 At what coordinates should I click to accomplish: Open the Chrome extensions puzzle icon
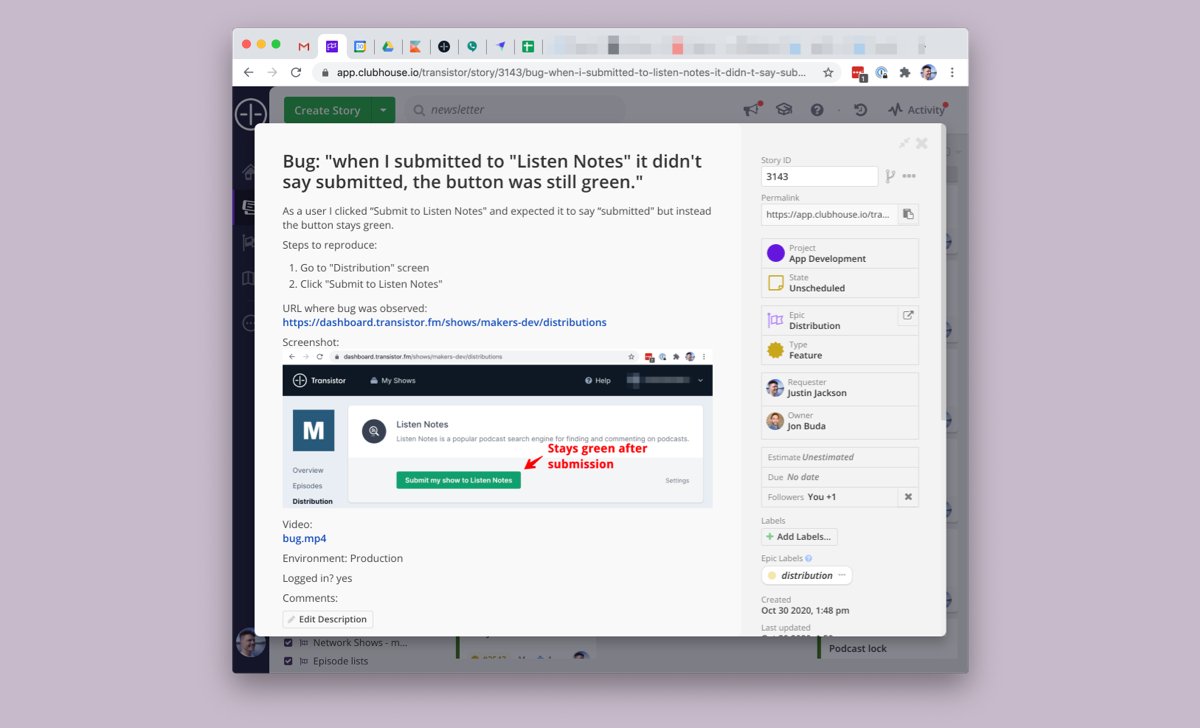click(x=905, y=73)
